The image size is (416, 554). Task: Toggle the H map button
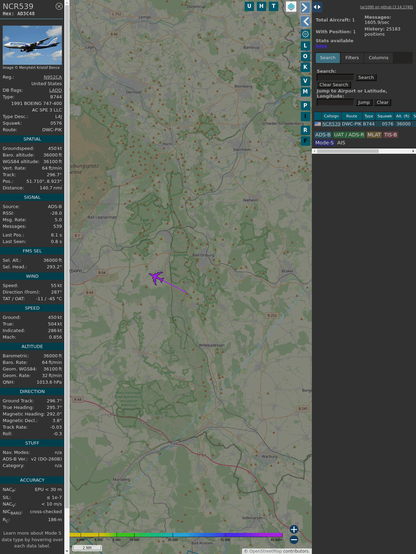pos(261,6)
